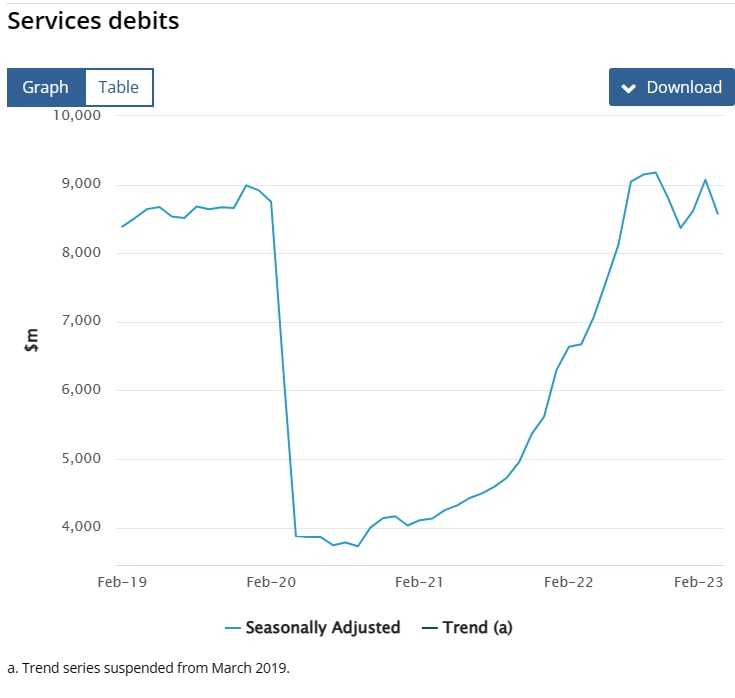Screen dimensions: 735x698
Task: Switch to the Table tab
Action: [x=119, y=87]
